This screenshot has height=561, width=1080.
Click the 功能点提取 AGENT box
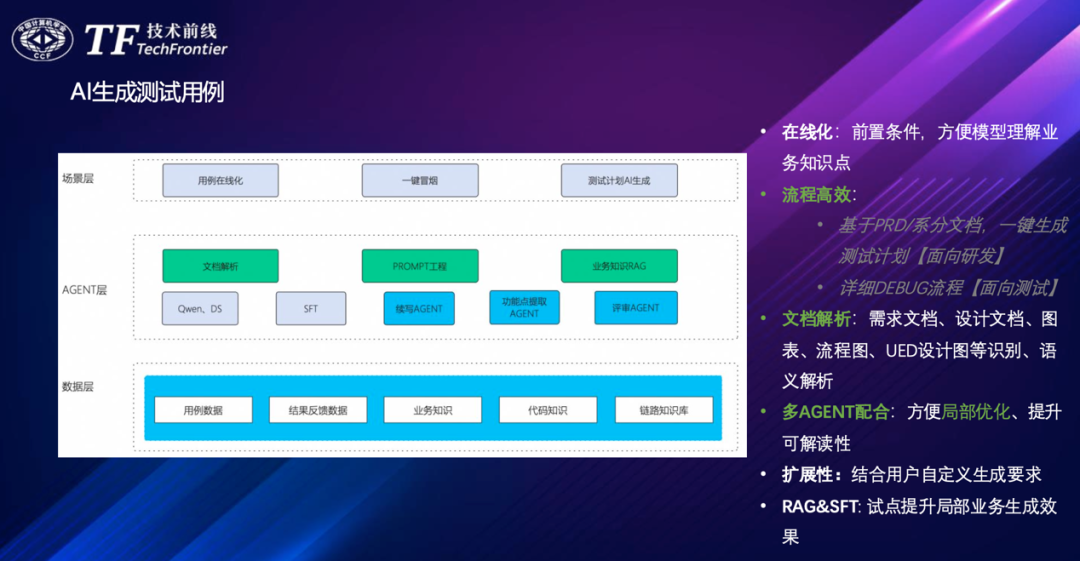tap(524, 307)
